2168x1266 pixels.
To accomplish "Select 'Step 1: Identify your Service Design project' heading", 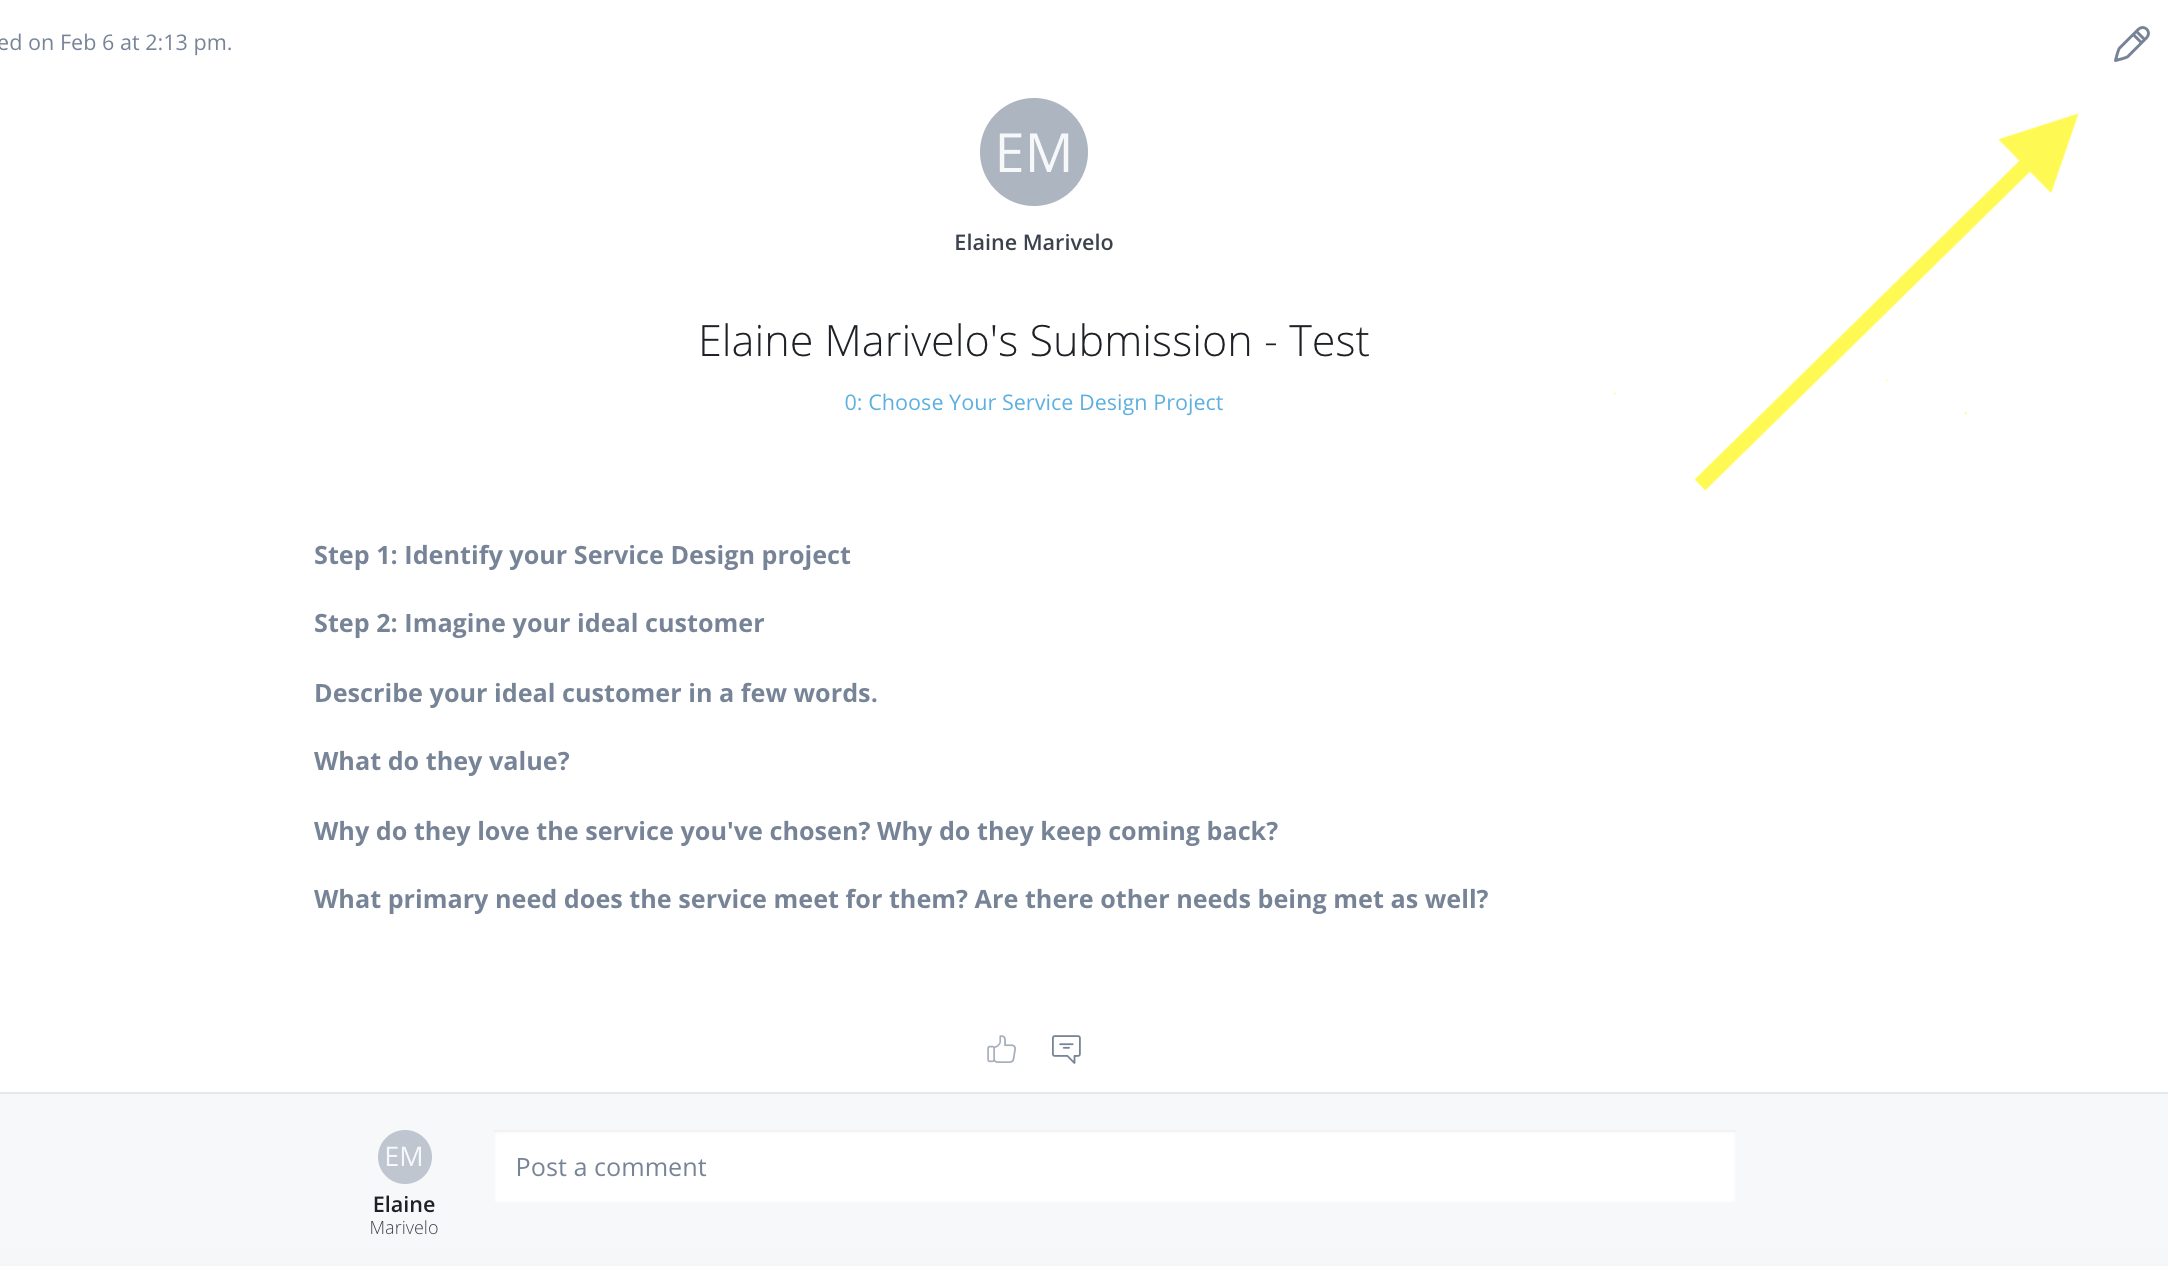I will click(582, 555).
